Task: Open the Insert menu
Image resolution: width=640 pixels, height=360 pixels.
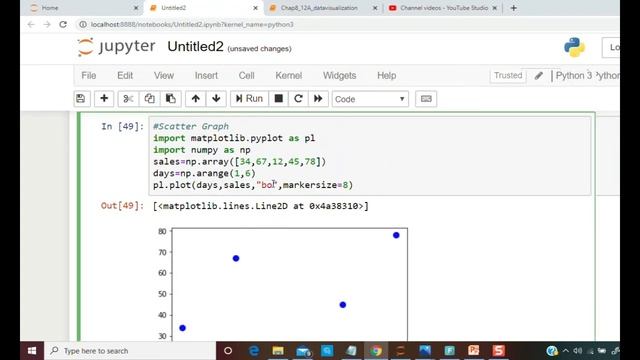Action: coord(206,76)
